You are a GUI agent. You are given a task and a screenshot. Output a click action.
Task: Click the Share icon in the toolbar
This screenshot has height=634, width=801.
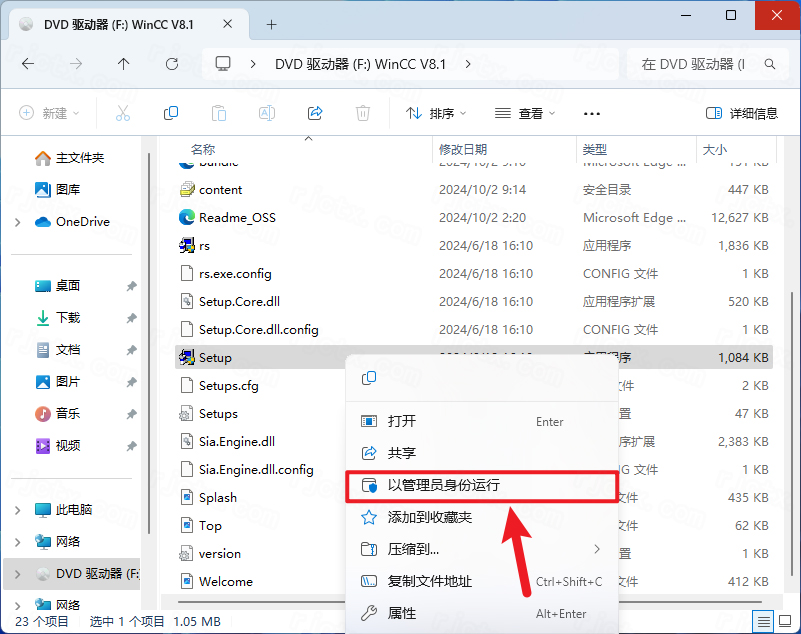click(x=315, y=113)
